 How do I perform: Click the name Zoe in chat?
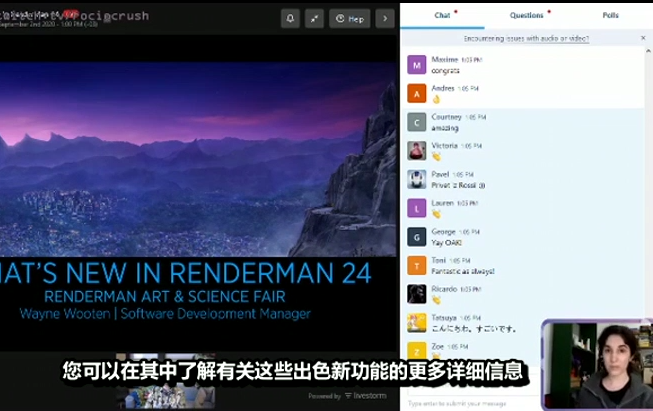point(437,346)
